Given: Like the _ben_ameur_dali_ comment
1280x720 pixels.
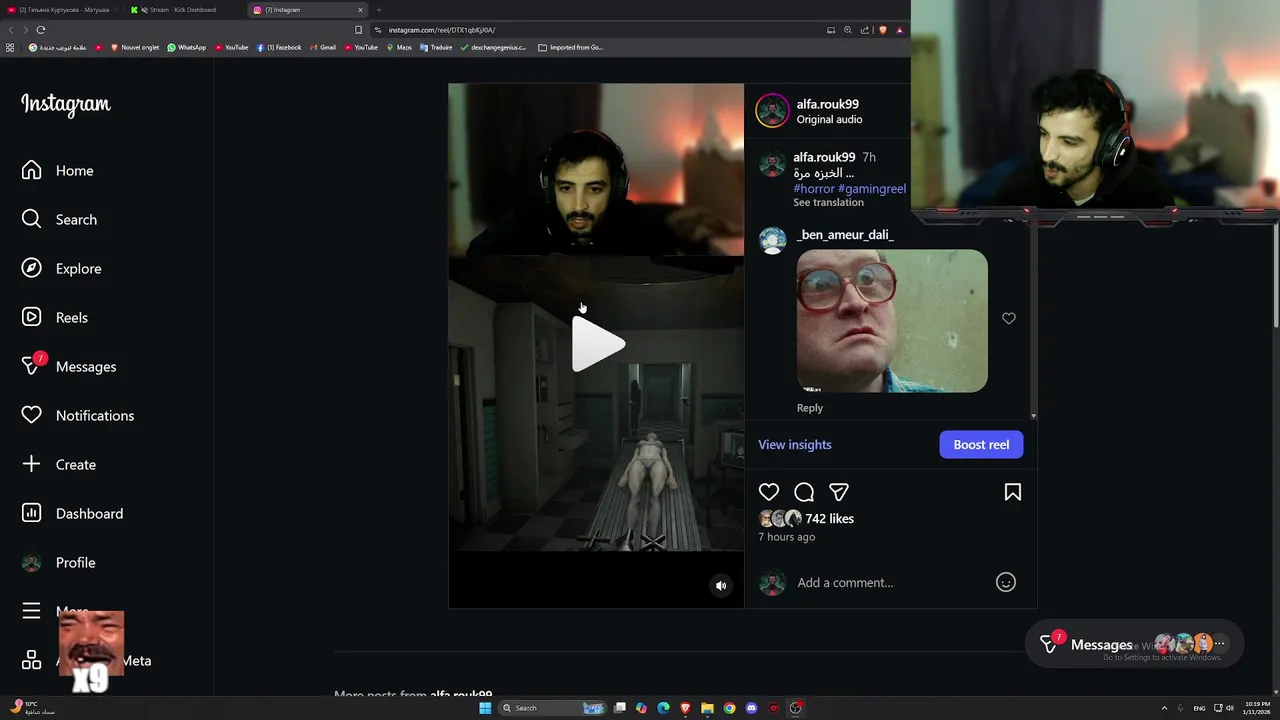Looking at the screenshot, I should 1009,319.
